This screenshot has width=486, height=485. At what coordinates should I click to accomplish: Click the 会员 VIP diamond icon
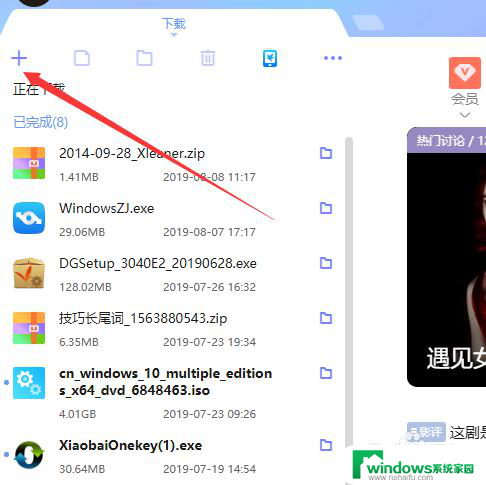pos(465,73)
